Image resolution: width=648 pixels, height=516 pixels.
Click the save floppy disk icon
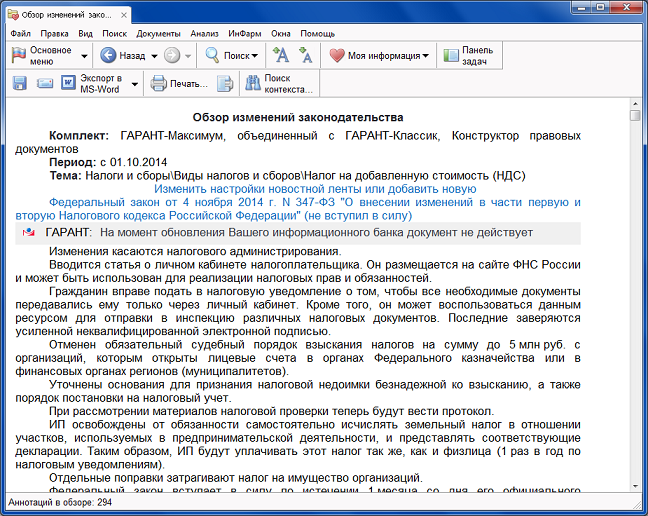pos(20,84)
